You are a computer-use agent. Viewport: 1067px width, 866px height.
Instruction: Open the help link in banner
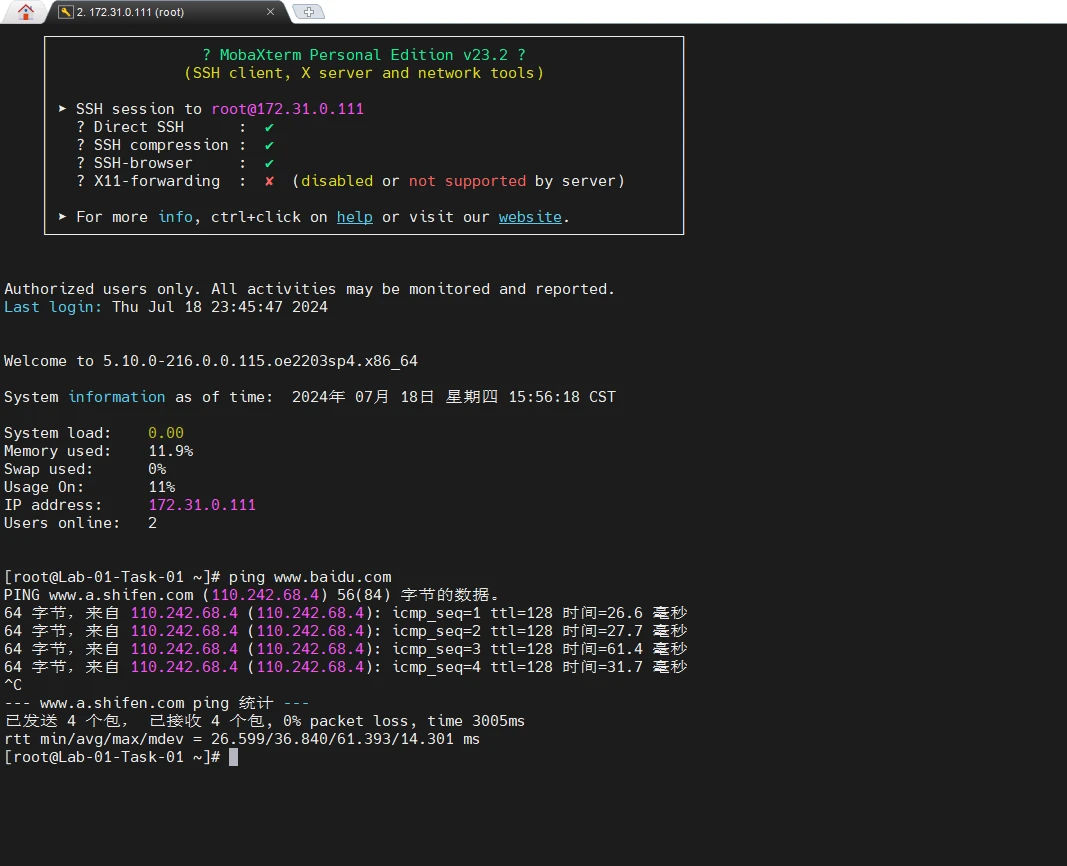(x=355, y=217)
